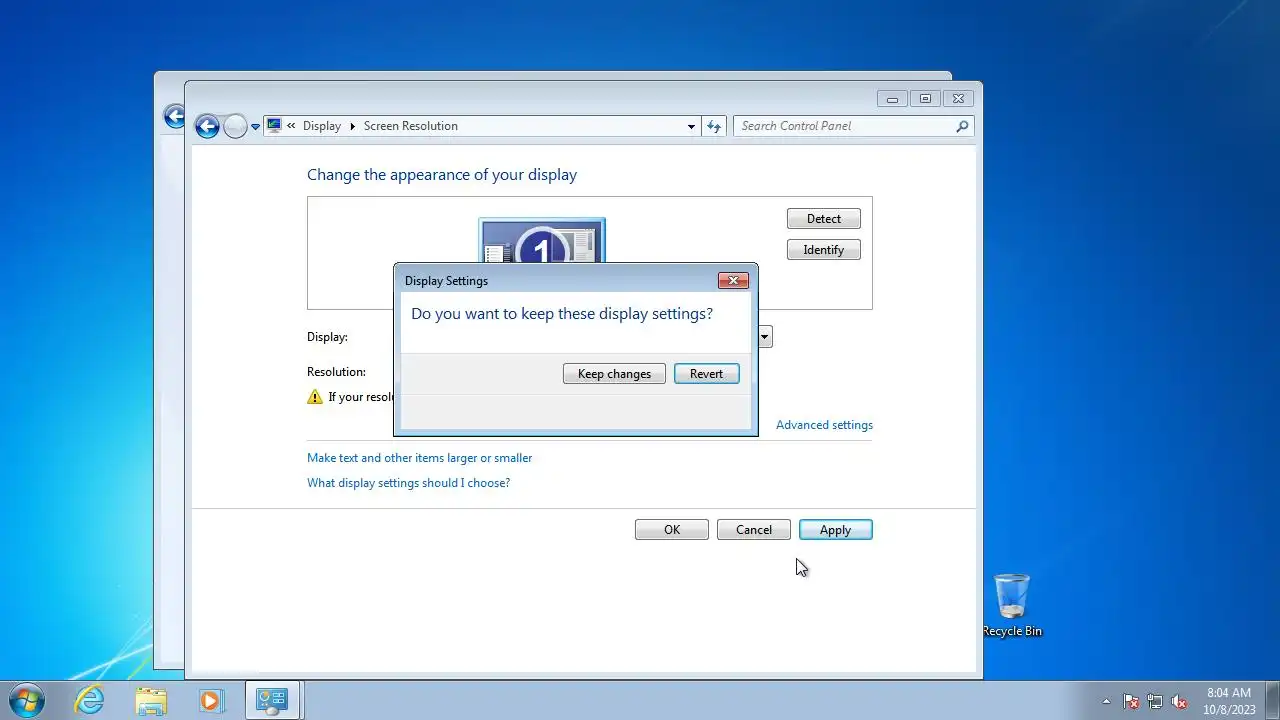1280x720 pixels.
Task: Open the Display dropdown arrow
Action: pyautogui.click(x=765, y=337)
